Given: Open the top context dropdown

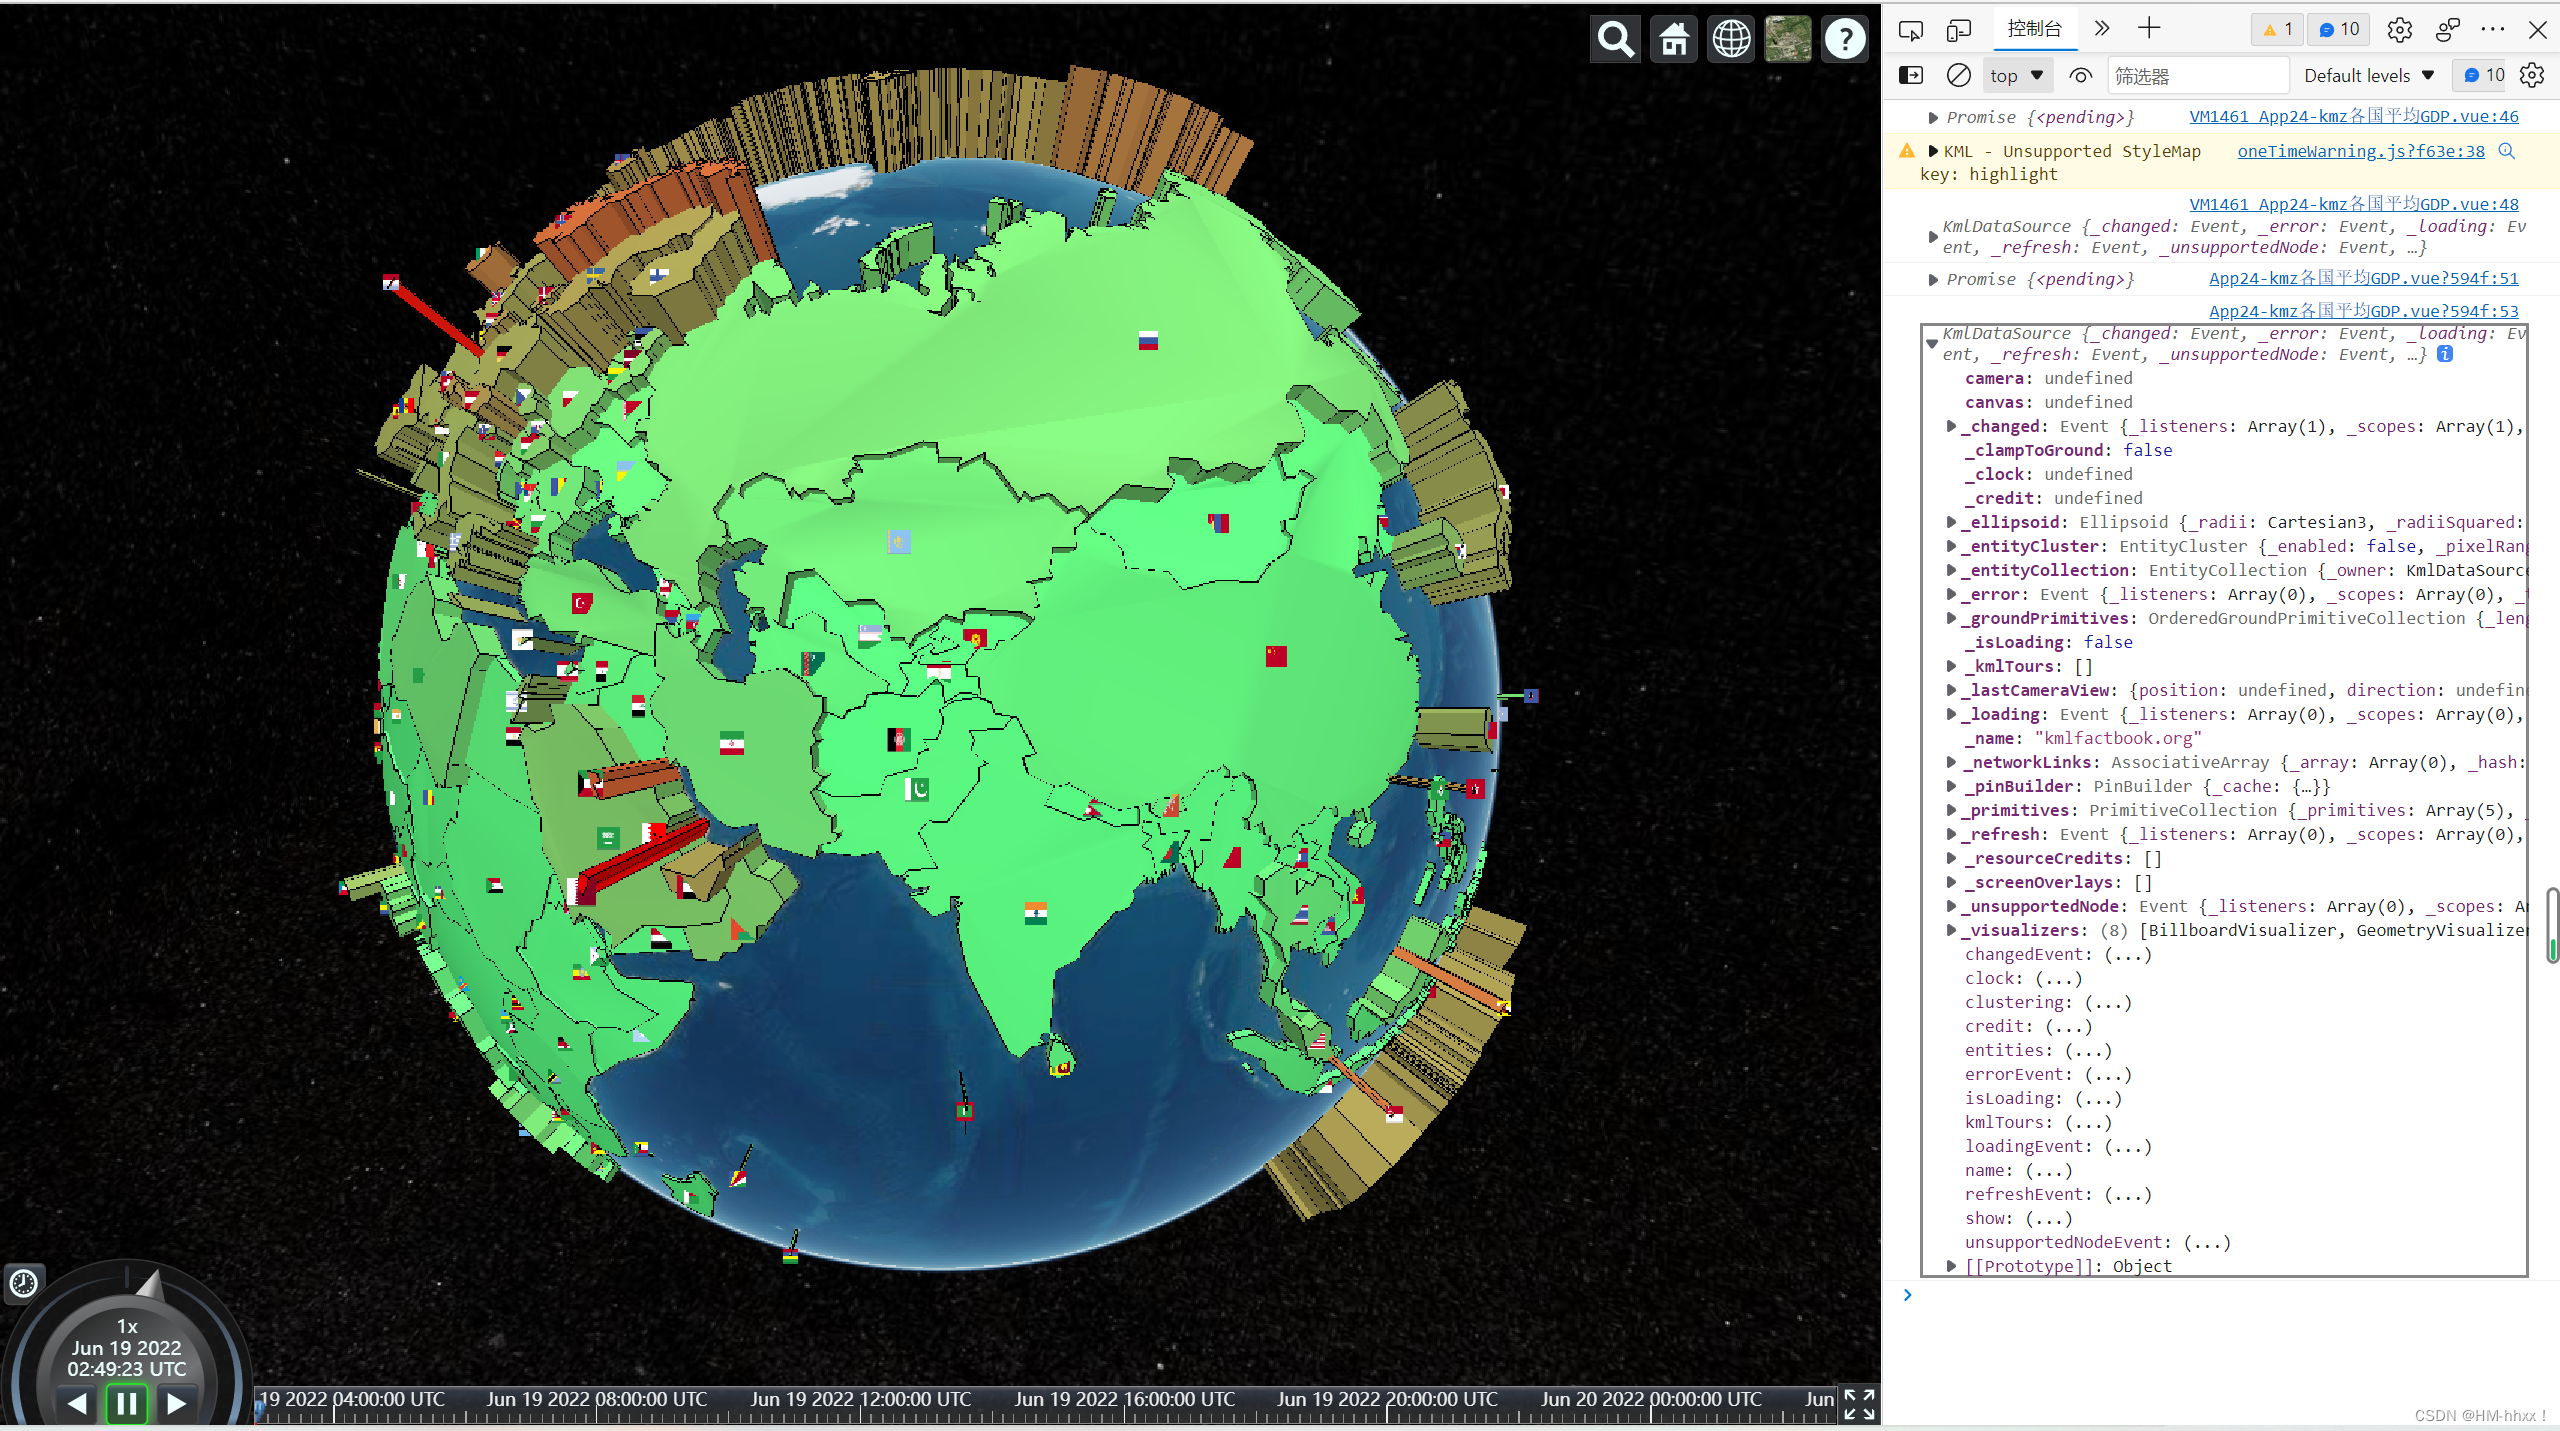Looking at the screenshot, I should (x=2016, y=75).
